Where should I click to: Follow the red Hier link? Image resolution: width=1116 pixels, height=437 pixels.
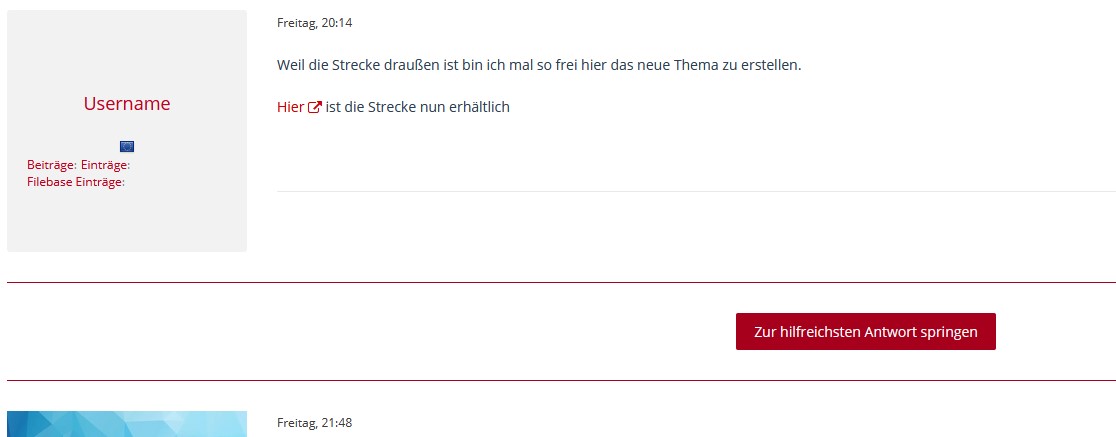click(291, 107)
